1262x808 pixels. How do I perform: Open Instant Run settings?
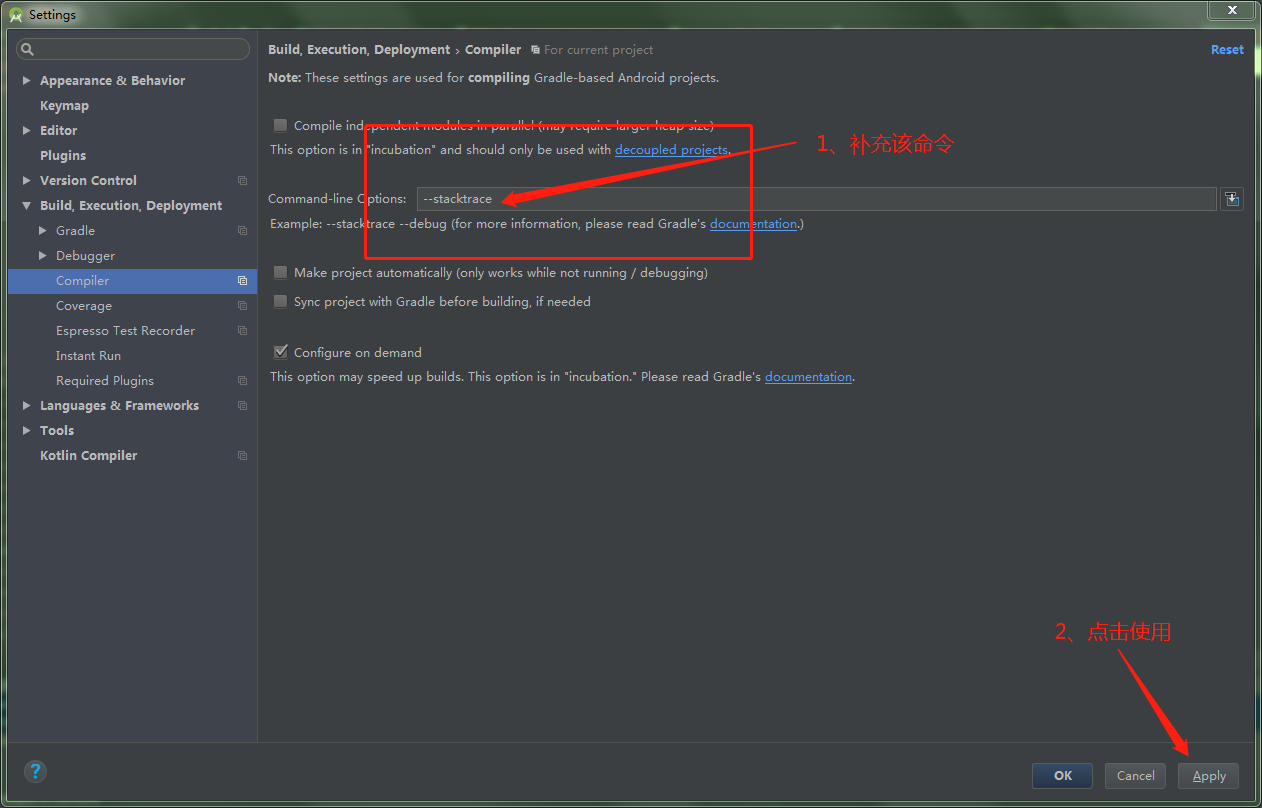[x=88, y=356]
